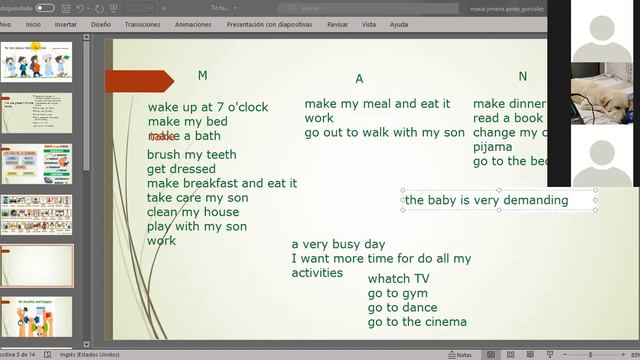640x360 pixels.
Task: Click the text 'the baby is very demanding'
Action: 487,200
